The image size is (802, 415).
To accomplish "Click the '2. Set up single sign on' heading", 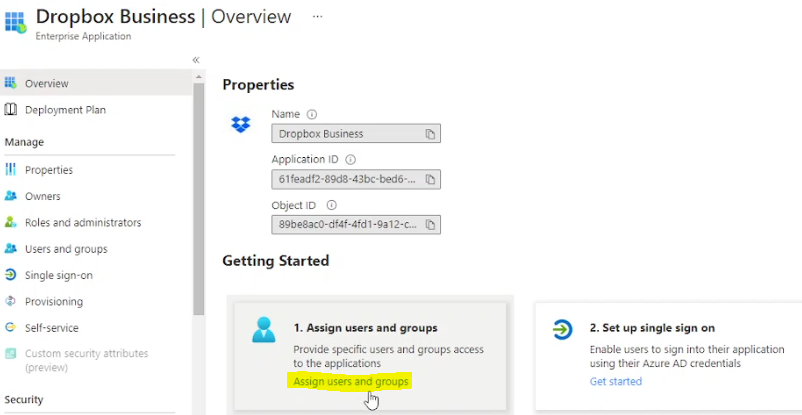I will coord(652,327).
